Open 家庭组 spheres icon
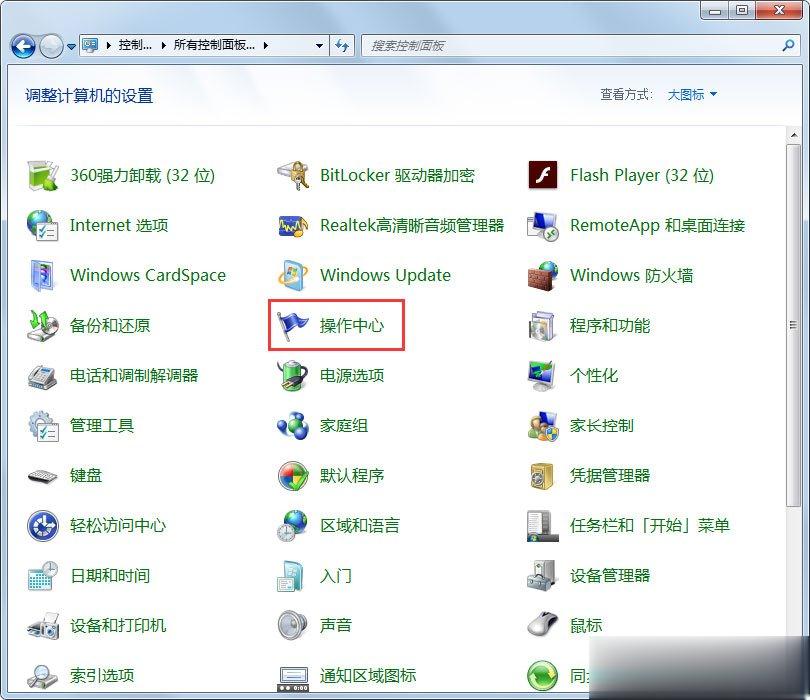The image size is (810, 700). click(293, 426)
